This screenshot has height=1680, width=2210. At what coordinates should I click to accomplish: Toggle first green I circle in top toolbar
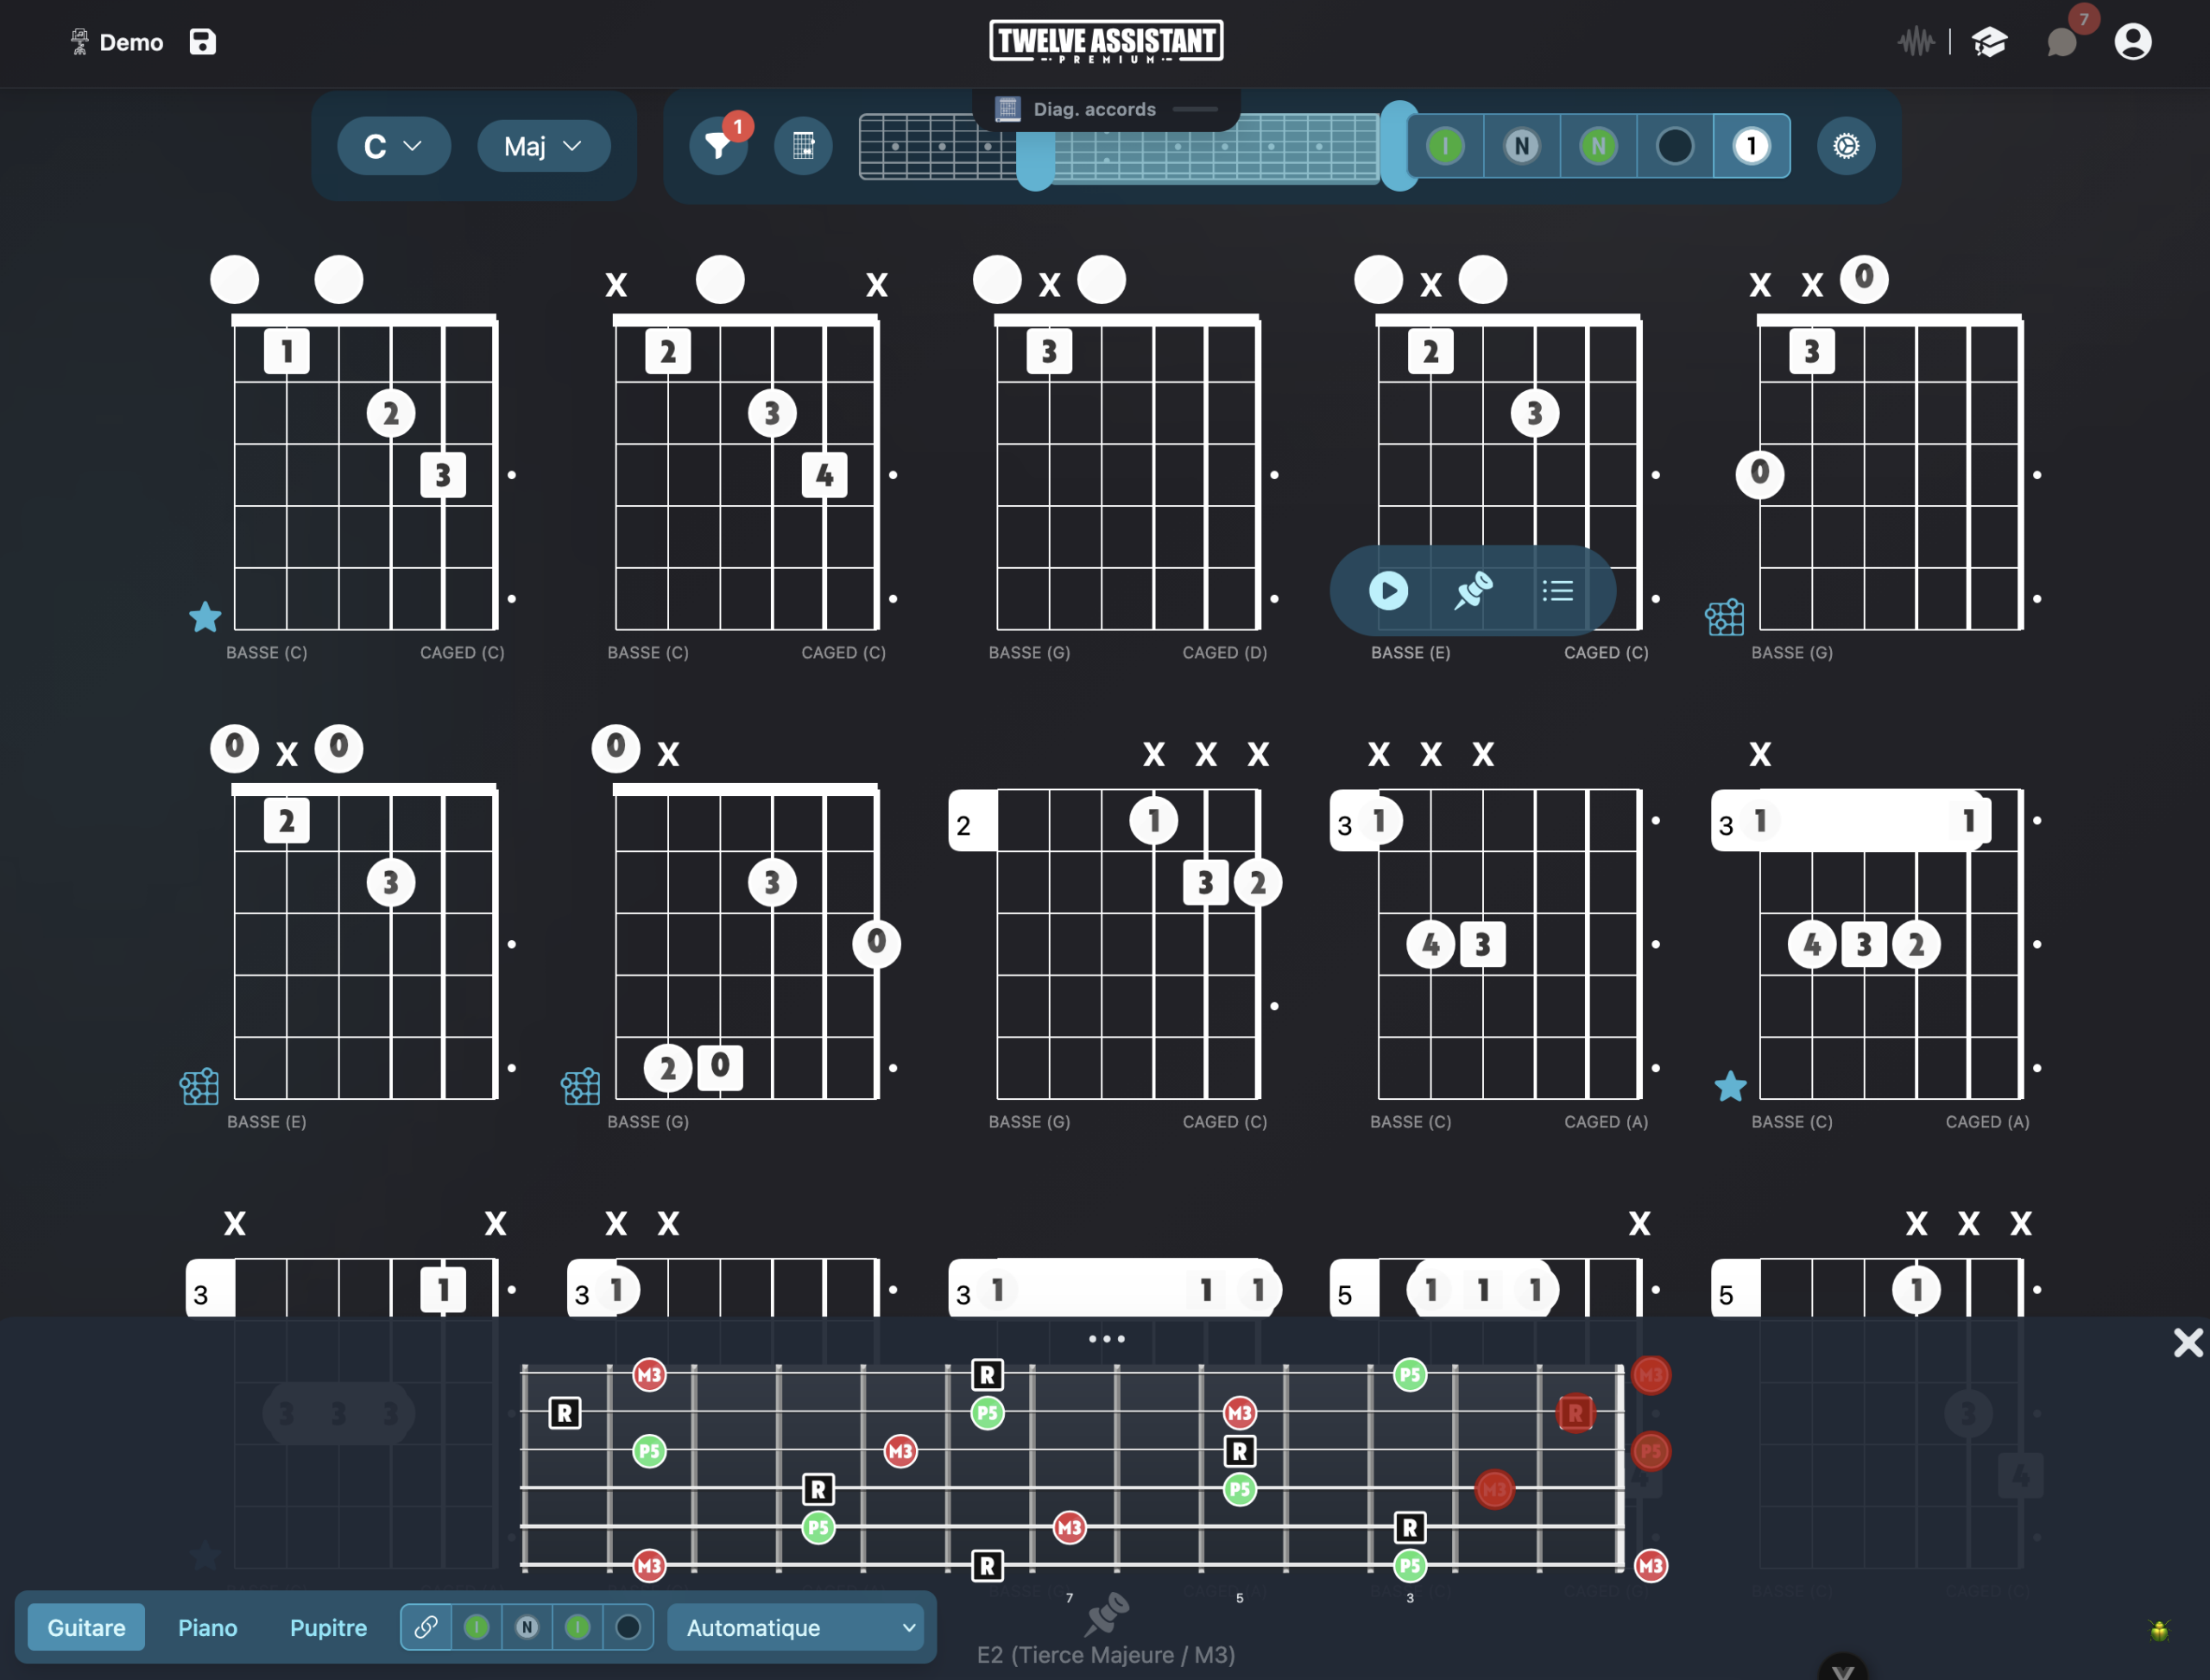point(1445,146)
